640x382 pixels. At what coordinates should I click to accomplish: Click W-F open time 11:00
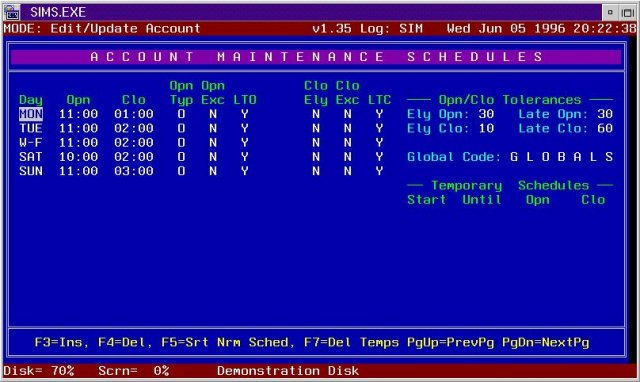click(x=78, y=142)
